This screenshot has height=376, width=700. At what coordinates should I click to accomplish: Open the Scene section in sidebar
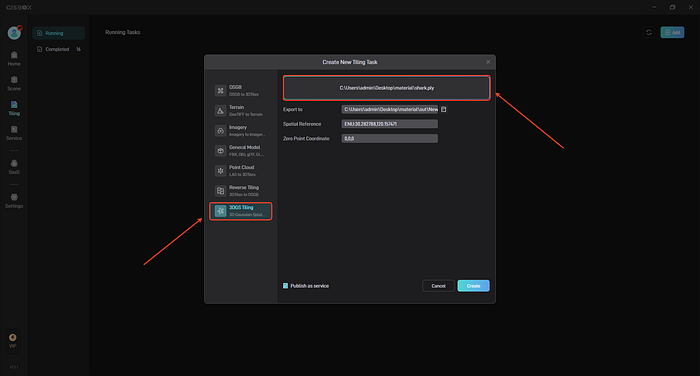[14, 84]
